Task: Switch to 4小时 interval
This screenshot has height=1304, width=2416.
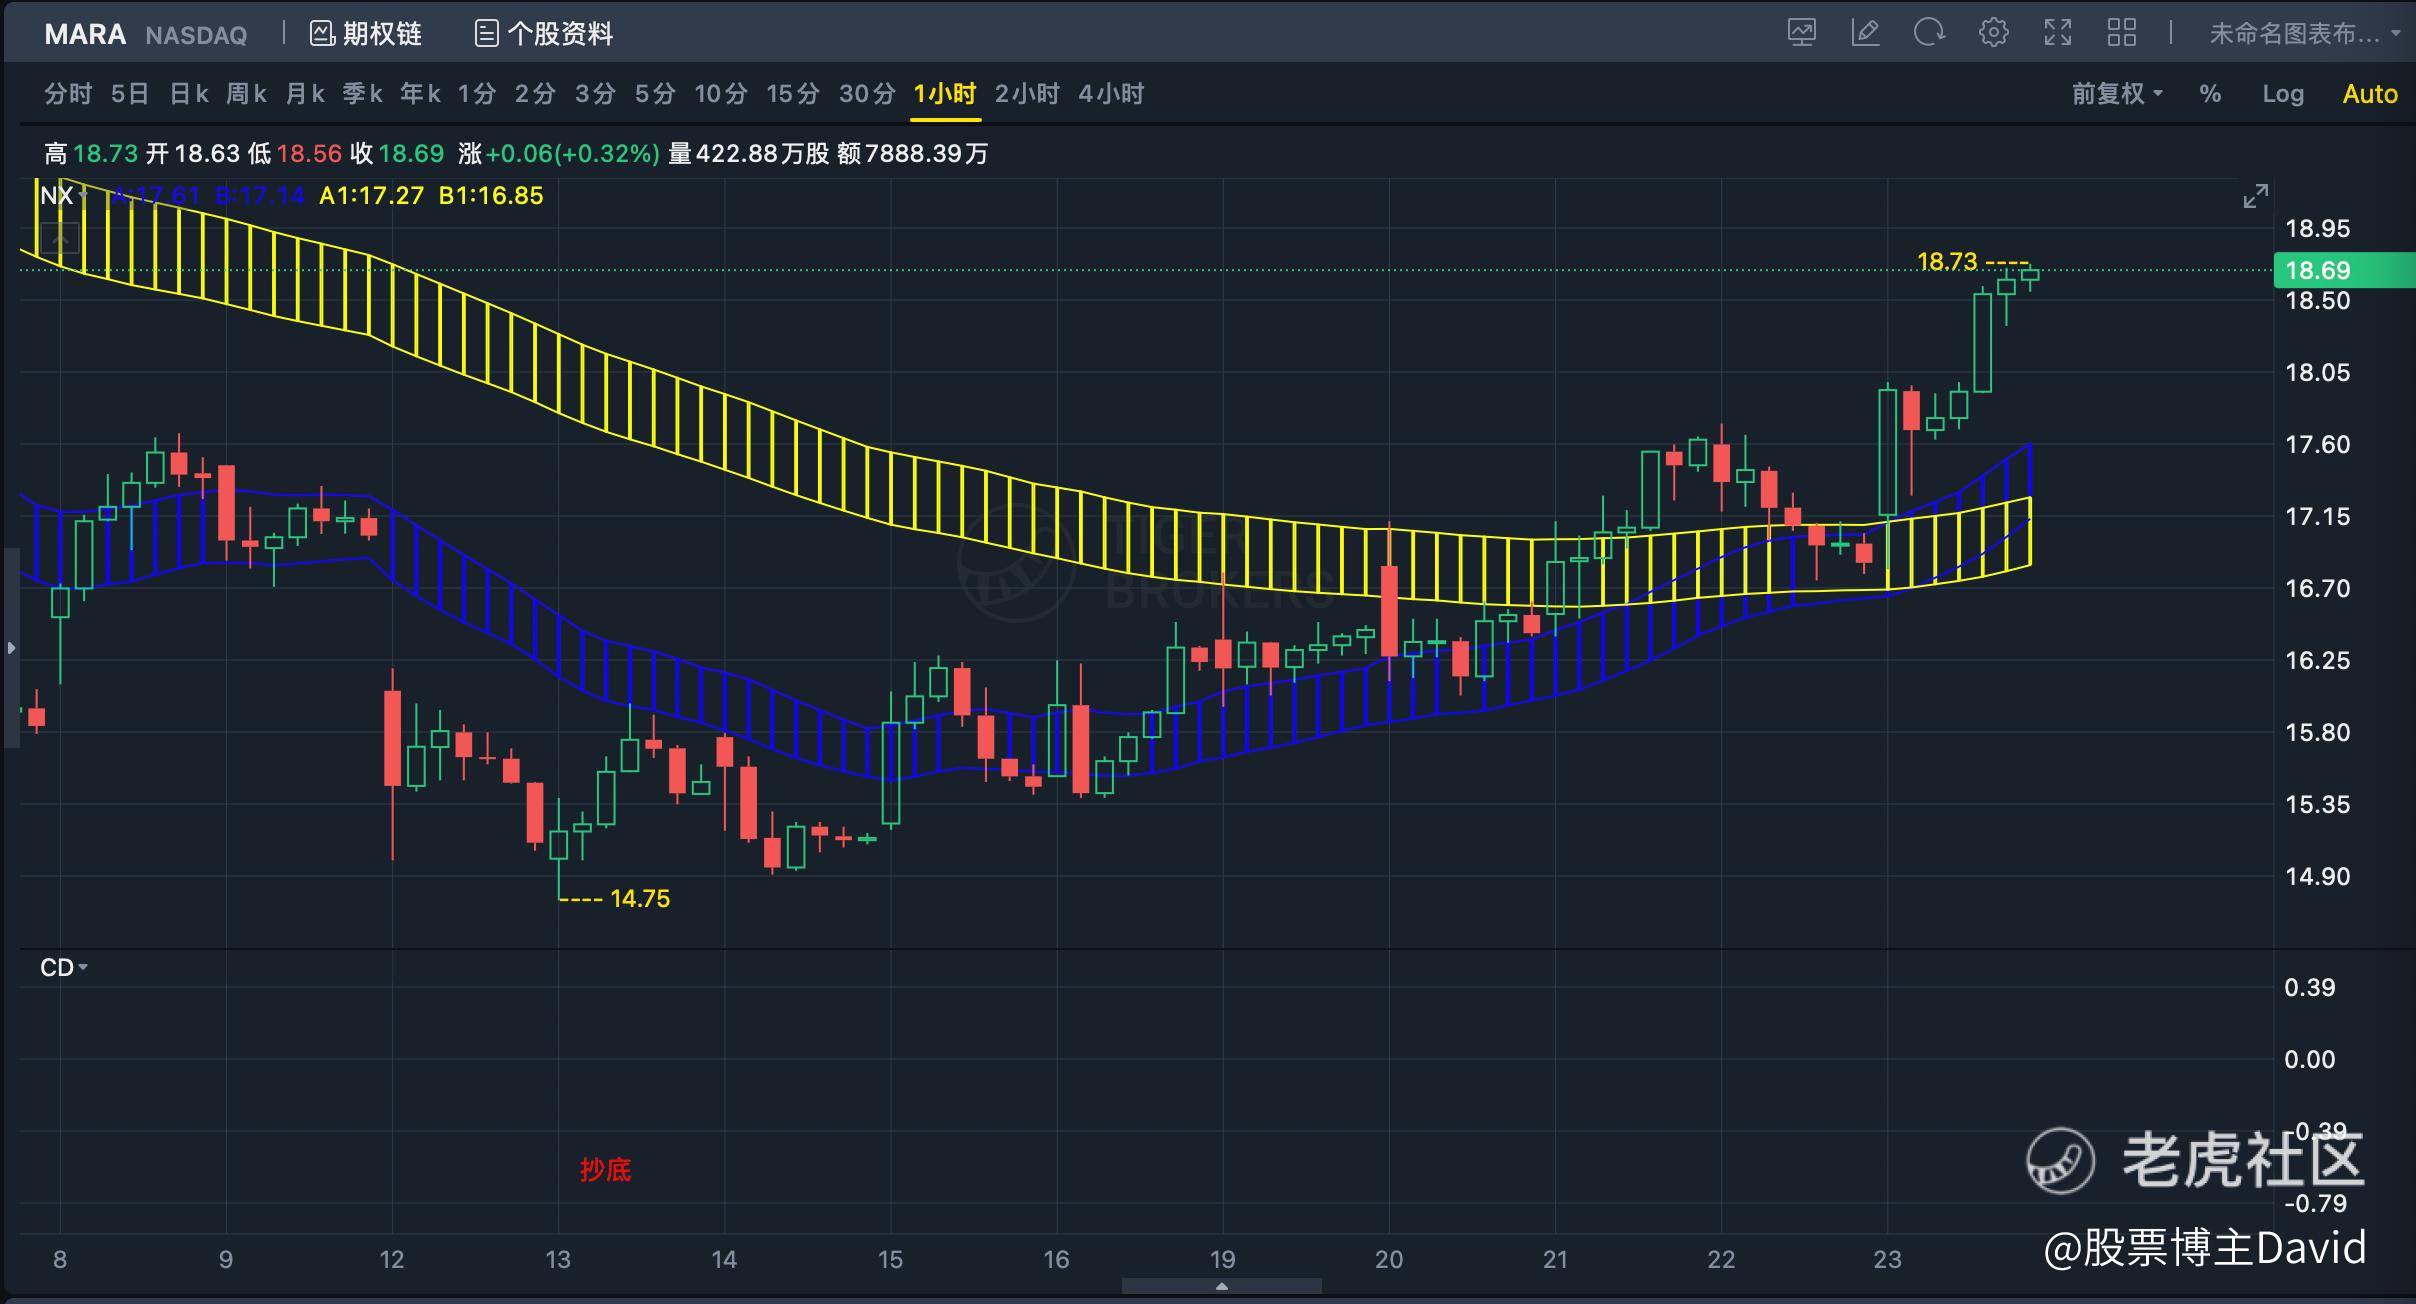Action: (x=1111, y=94)
